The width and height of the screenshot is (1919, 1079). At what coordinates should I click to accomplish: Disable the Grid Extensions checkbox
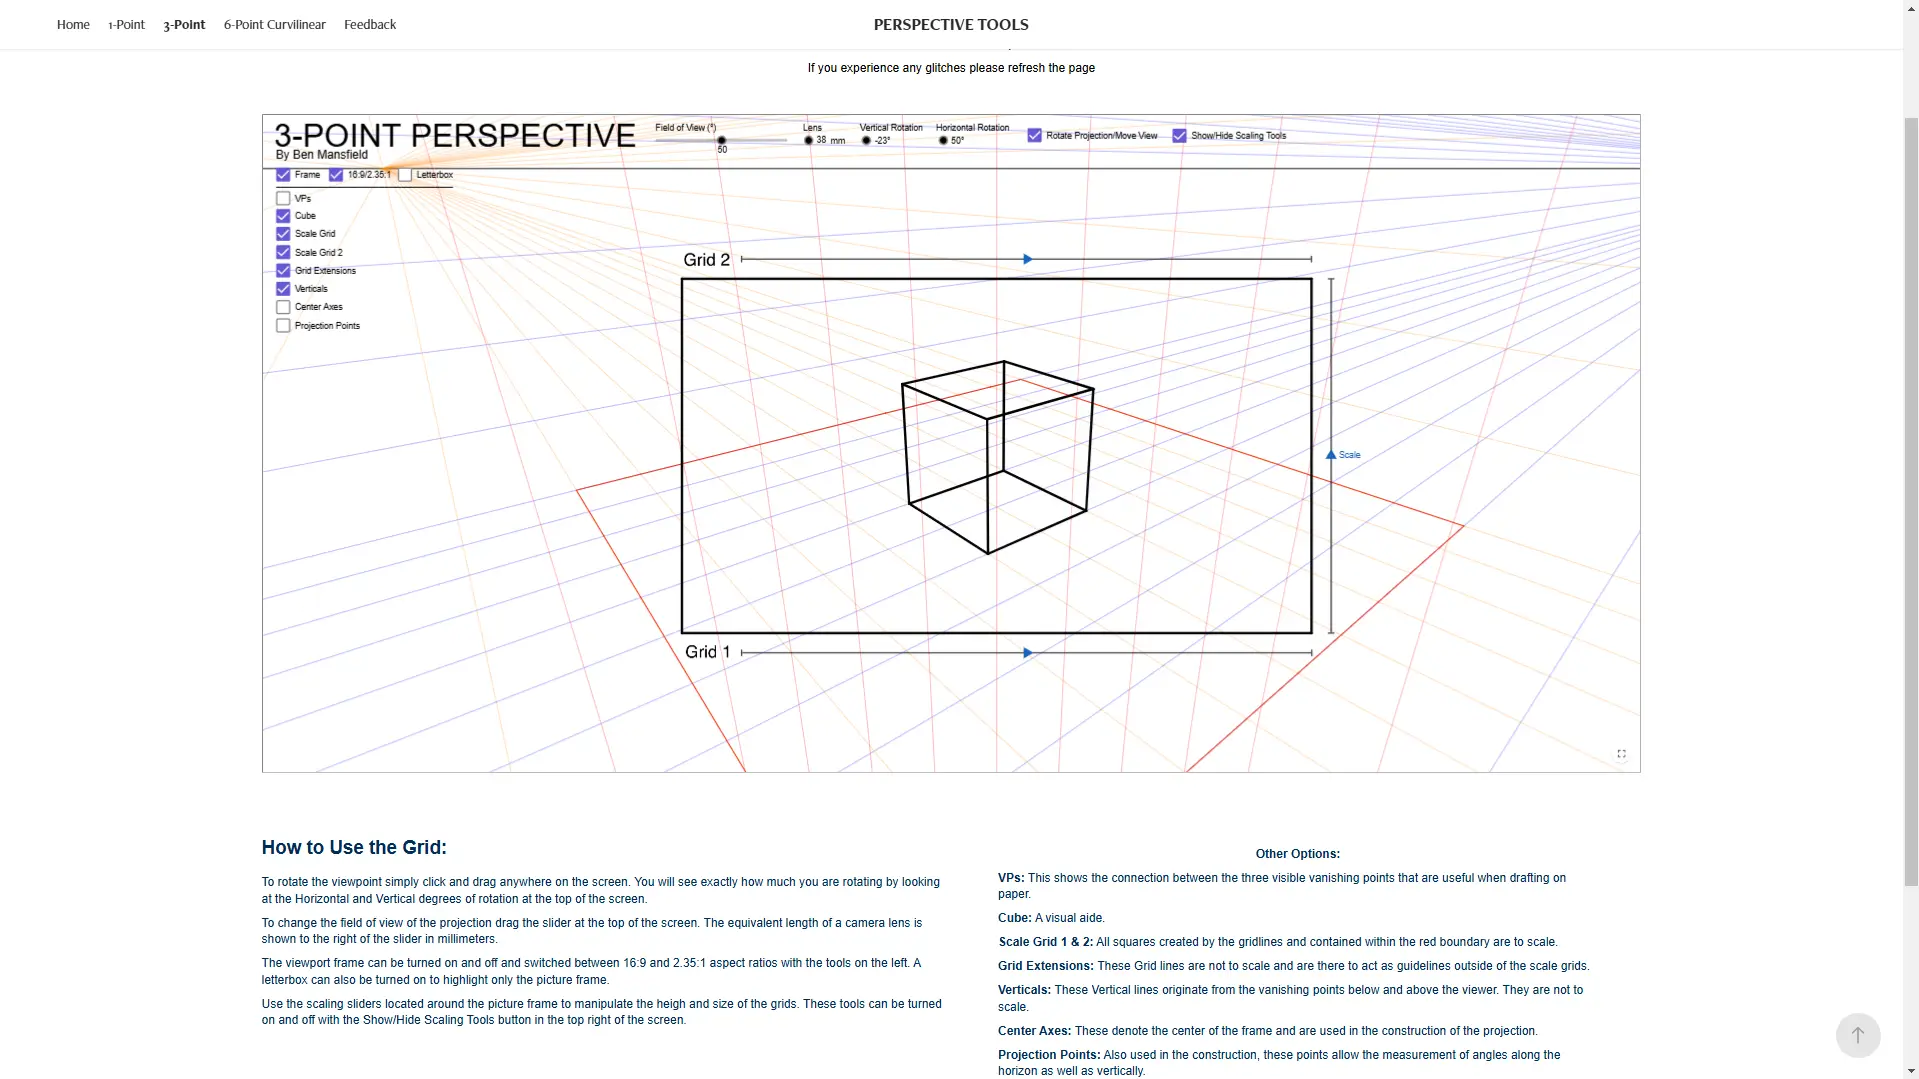tap(283, 270)
